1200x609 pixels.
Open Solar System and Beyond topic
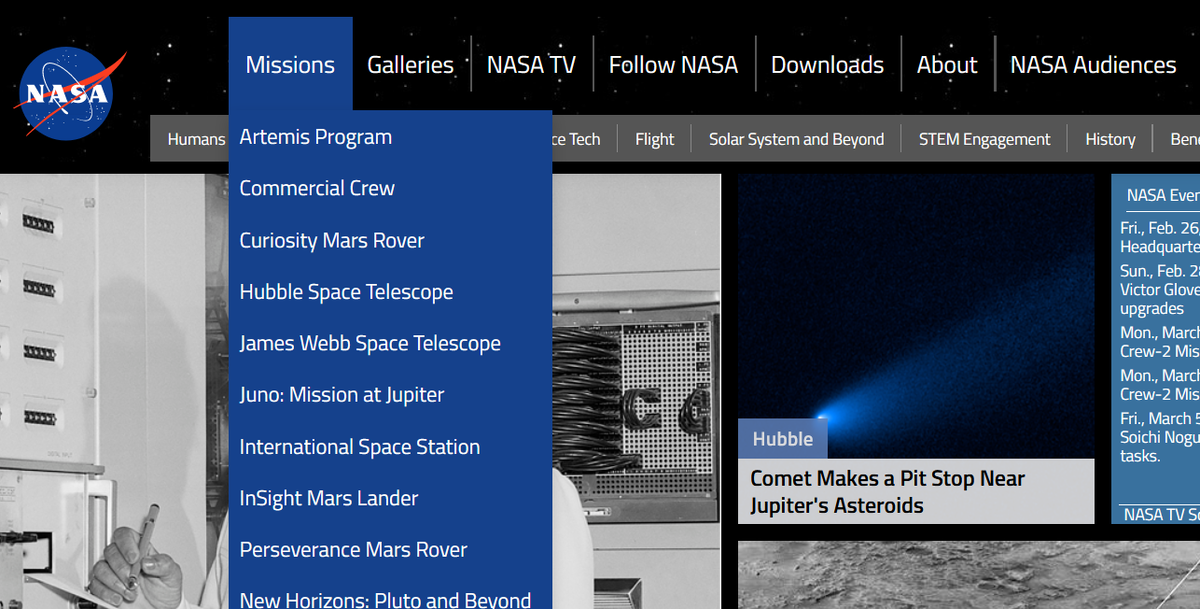[x=797, y=139]
